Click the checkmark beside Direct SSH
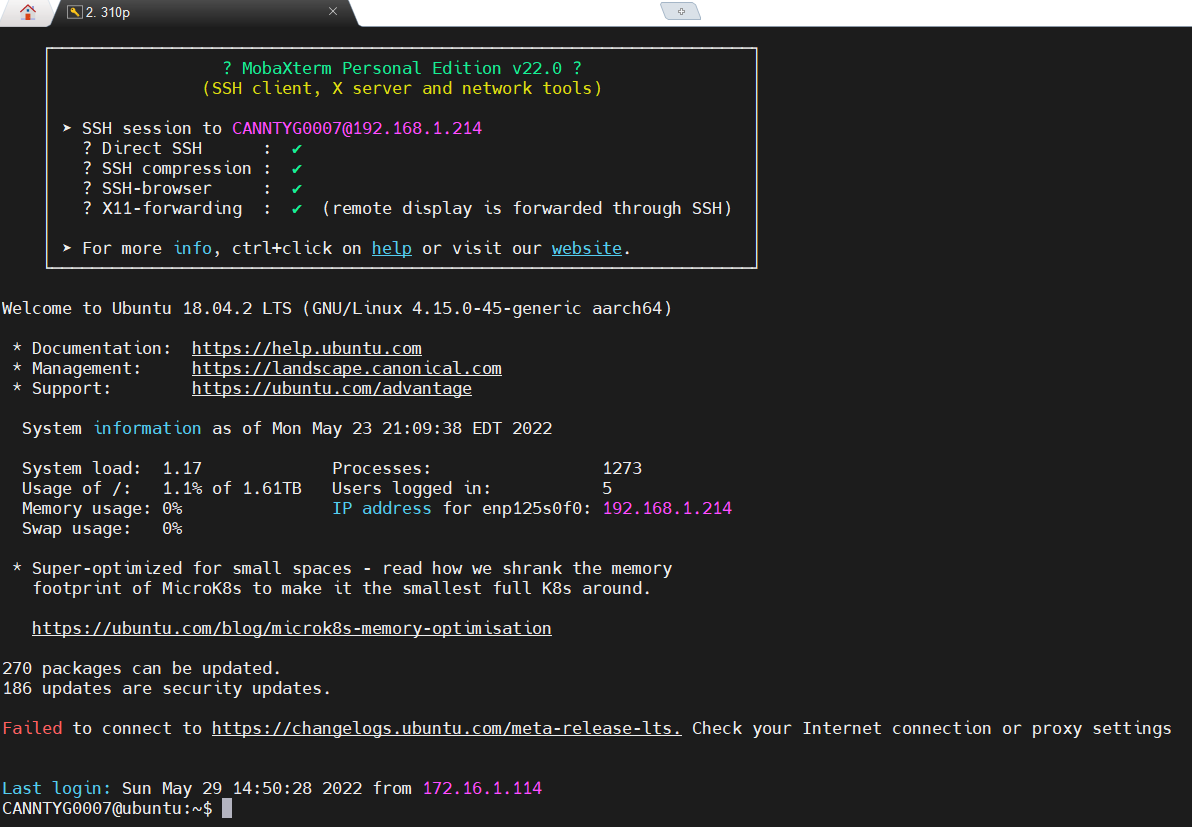Screen dimensions: 1192x827 tap(296, 149)
